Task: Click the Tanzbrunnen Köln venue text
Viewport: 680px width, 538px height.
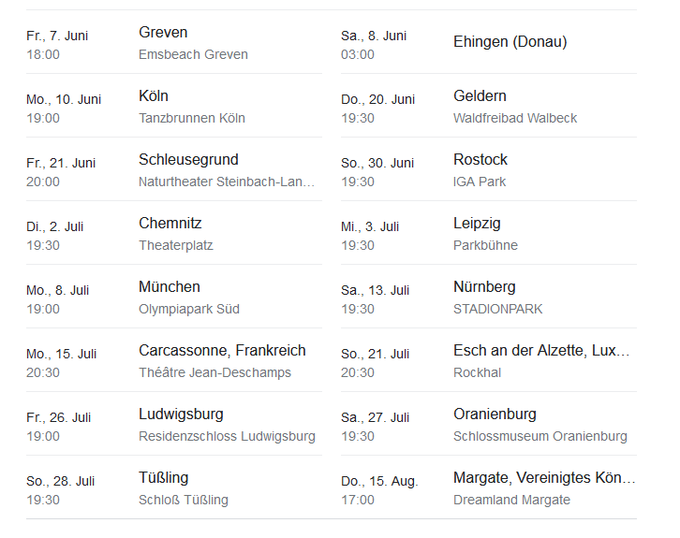Action: [x=192, y=118]
